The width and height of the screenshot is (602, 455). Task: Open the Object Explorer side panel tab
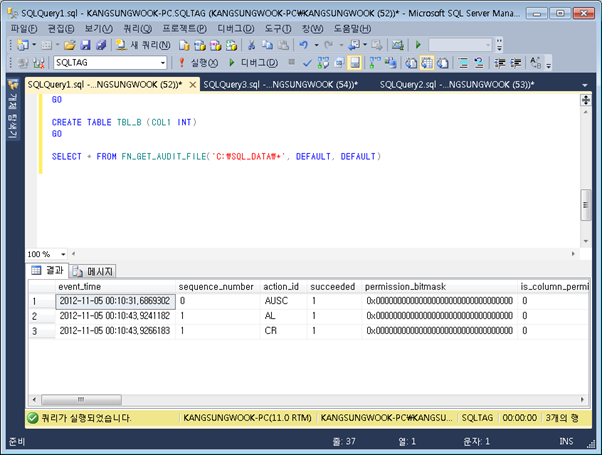pyautogui.click(x=13, y=109)
